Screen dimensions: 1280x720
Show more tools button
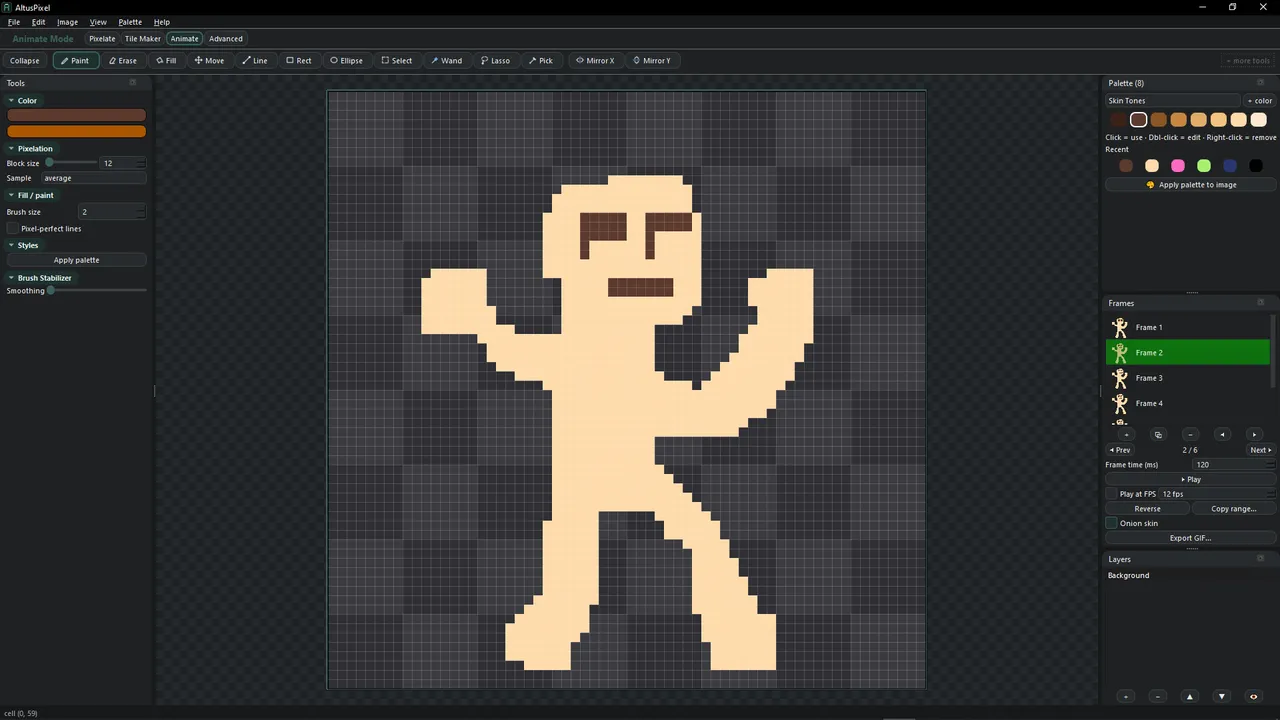pos(1249,60)
